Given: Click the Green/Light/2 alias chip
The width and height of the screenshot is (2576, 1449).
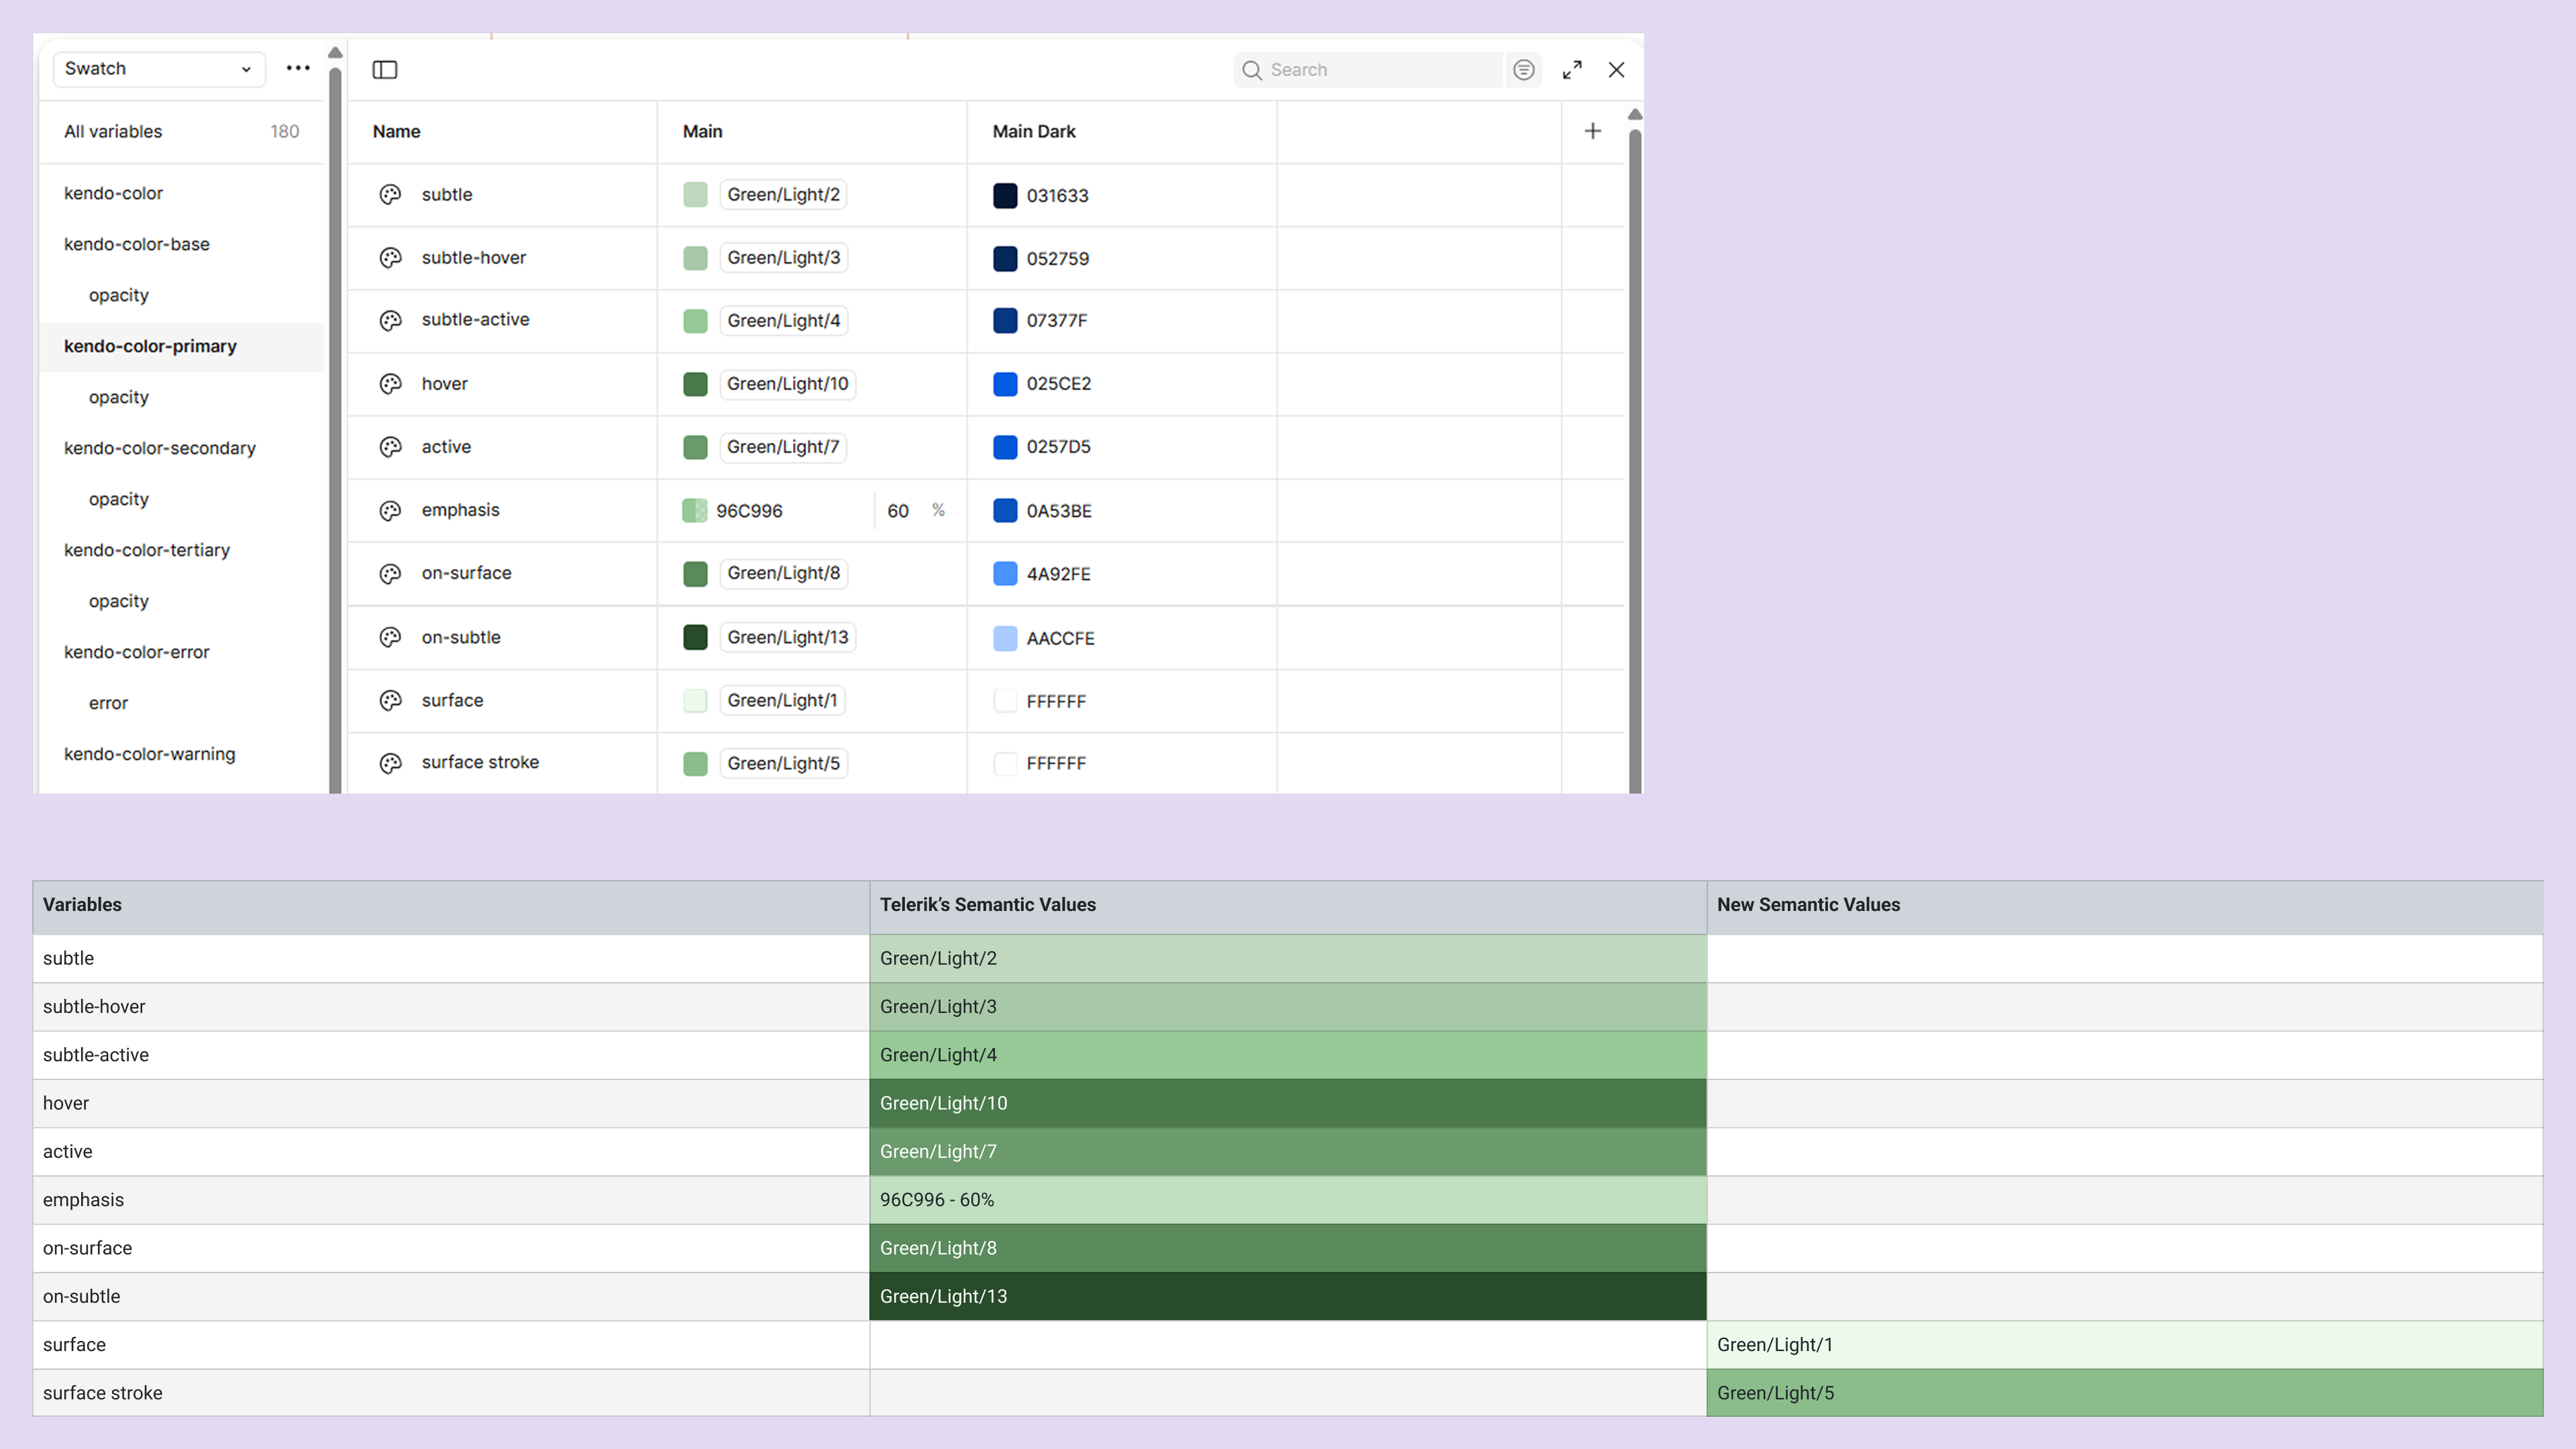Looking at the screenshot, I should (x=783, y=194).
